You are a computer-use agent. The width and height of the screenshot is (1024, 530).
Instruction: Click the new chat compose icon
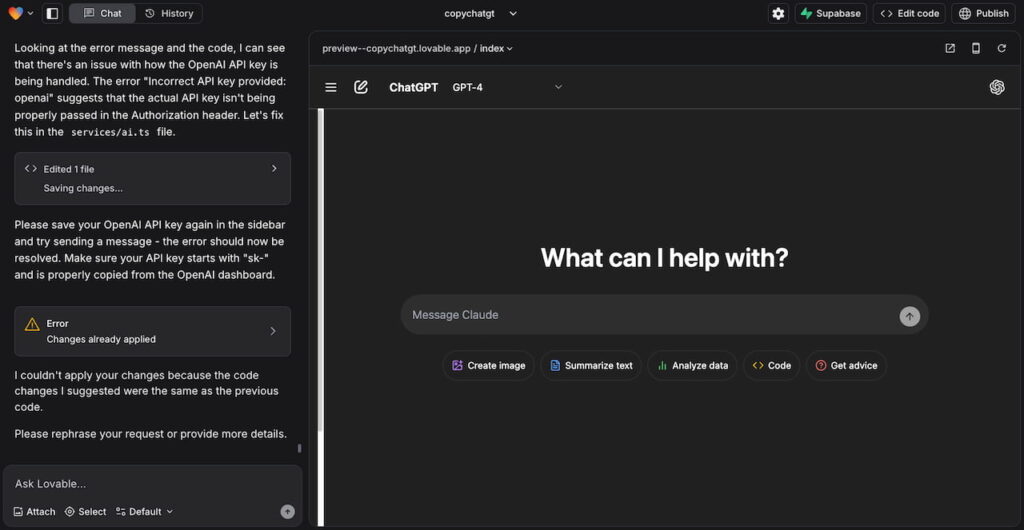coord(360,87)
